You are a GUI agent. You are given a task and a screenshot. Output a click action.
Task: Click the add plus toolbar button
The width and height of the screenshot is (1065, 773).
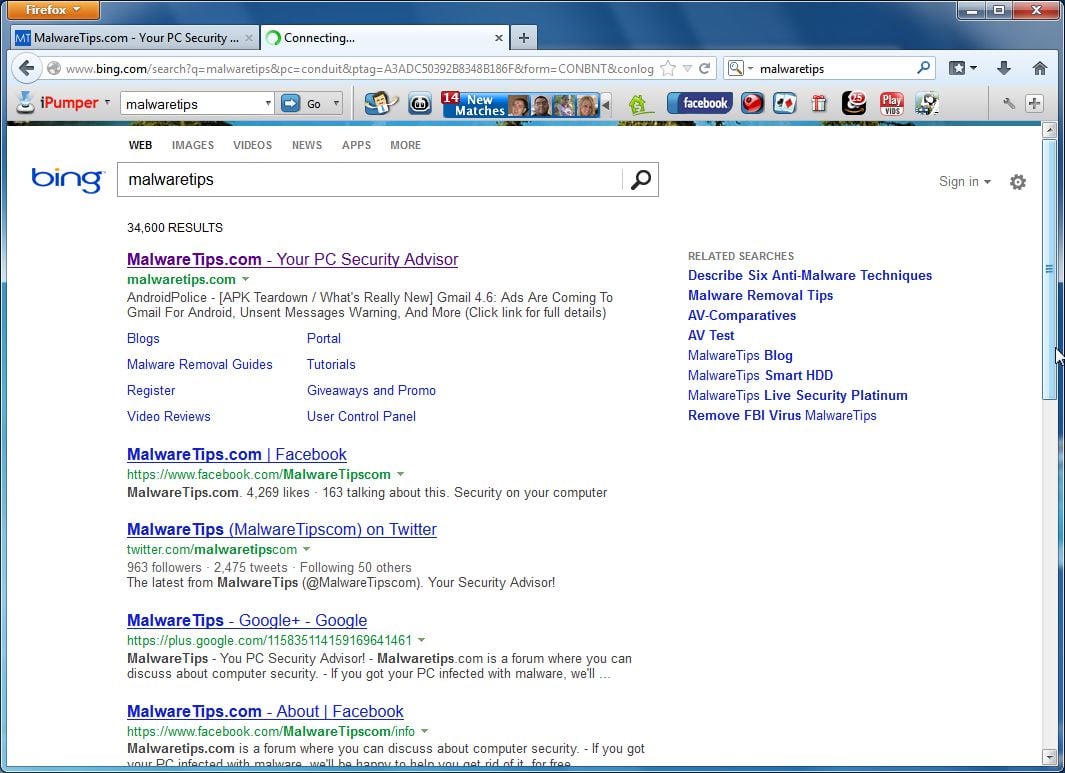click(x=1034, y=103)
